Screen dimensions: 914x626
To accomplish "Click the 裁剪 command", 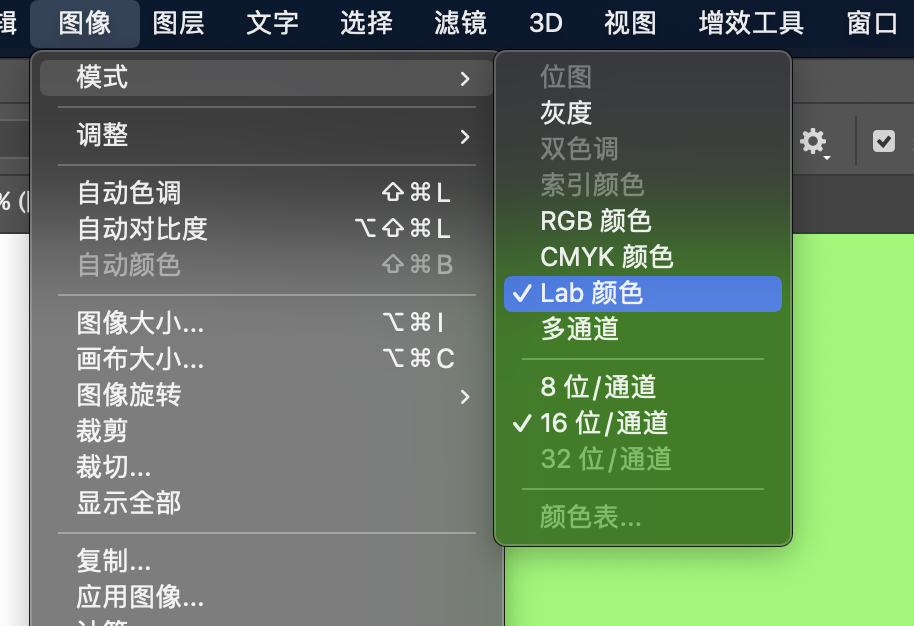I will (102, 431).
